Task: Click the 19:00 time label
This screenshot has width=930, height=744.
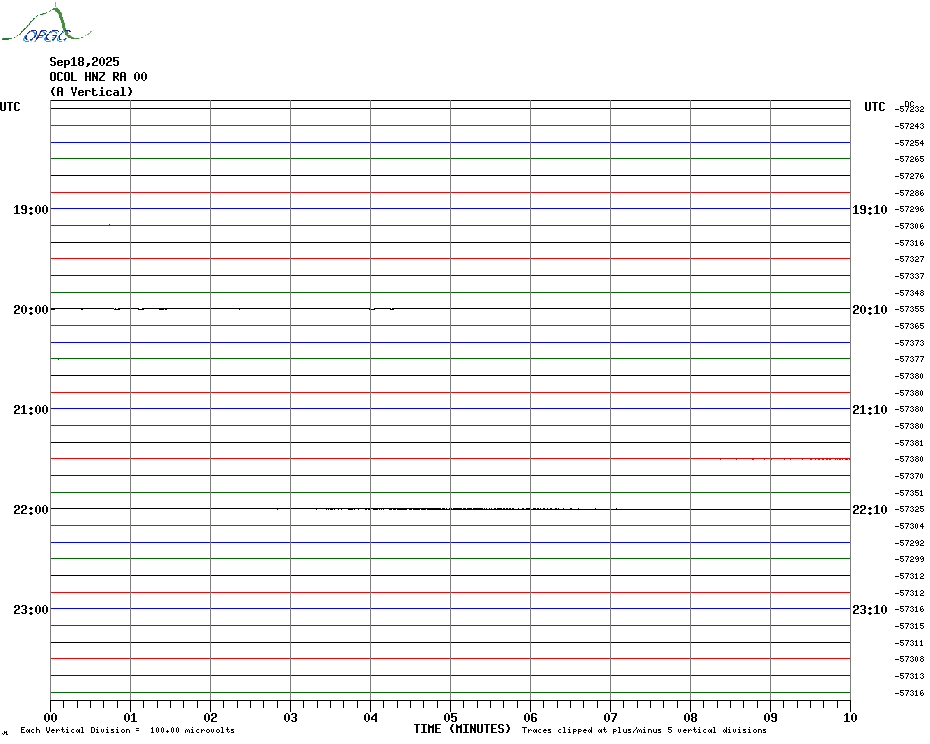Action: [x=31, y=209]
